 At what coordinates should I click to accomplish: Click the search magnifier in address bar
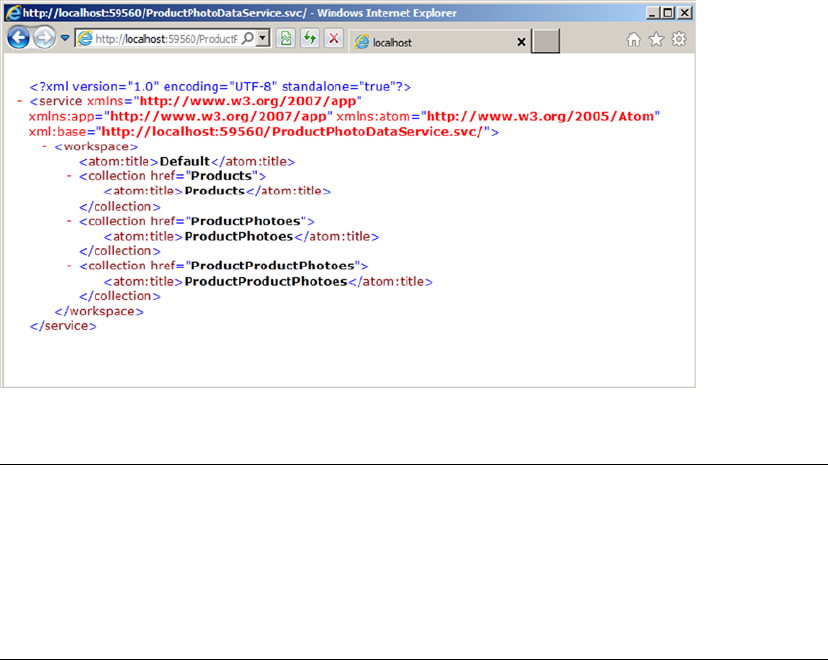(248, 38)
